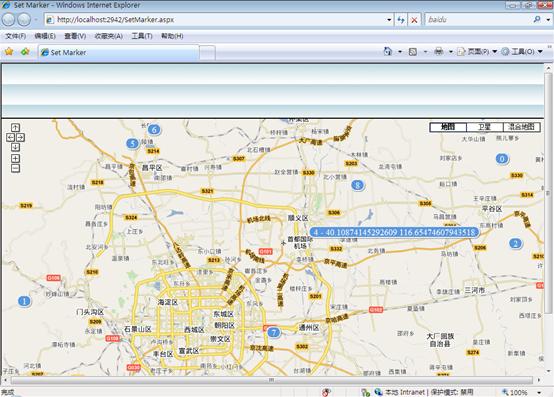Open the 页面(P) menu dropdown
554x397 pixels.
point(477,52)
